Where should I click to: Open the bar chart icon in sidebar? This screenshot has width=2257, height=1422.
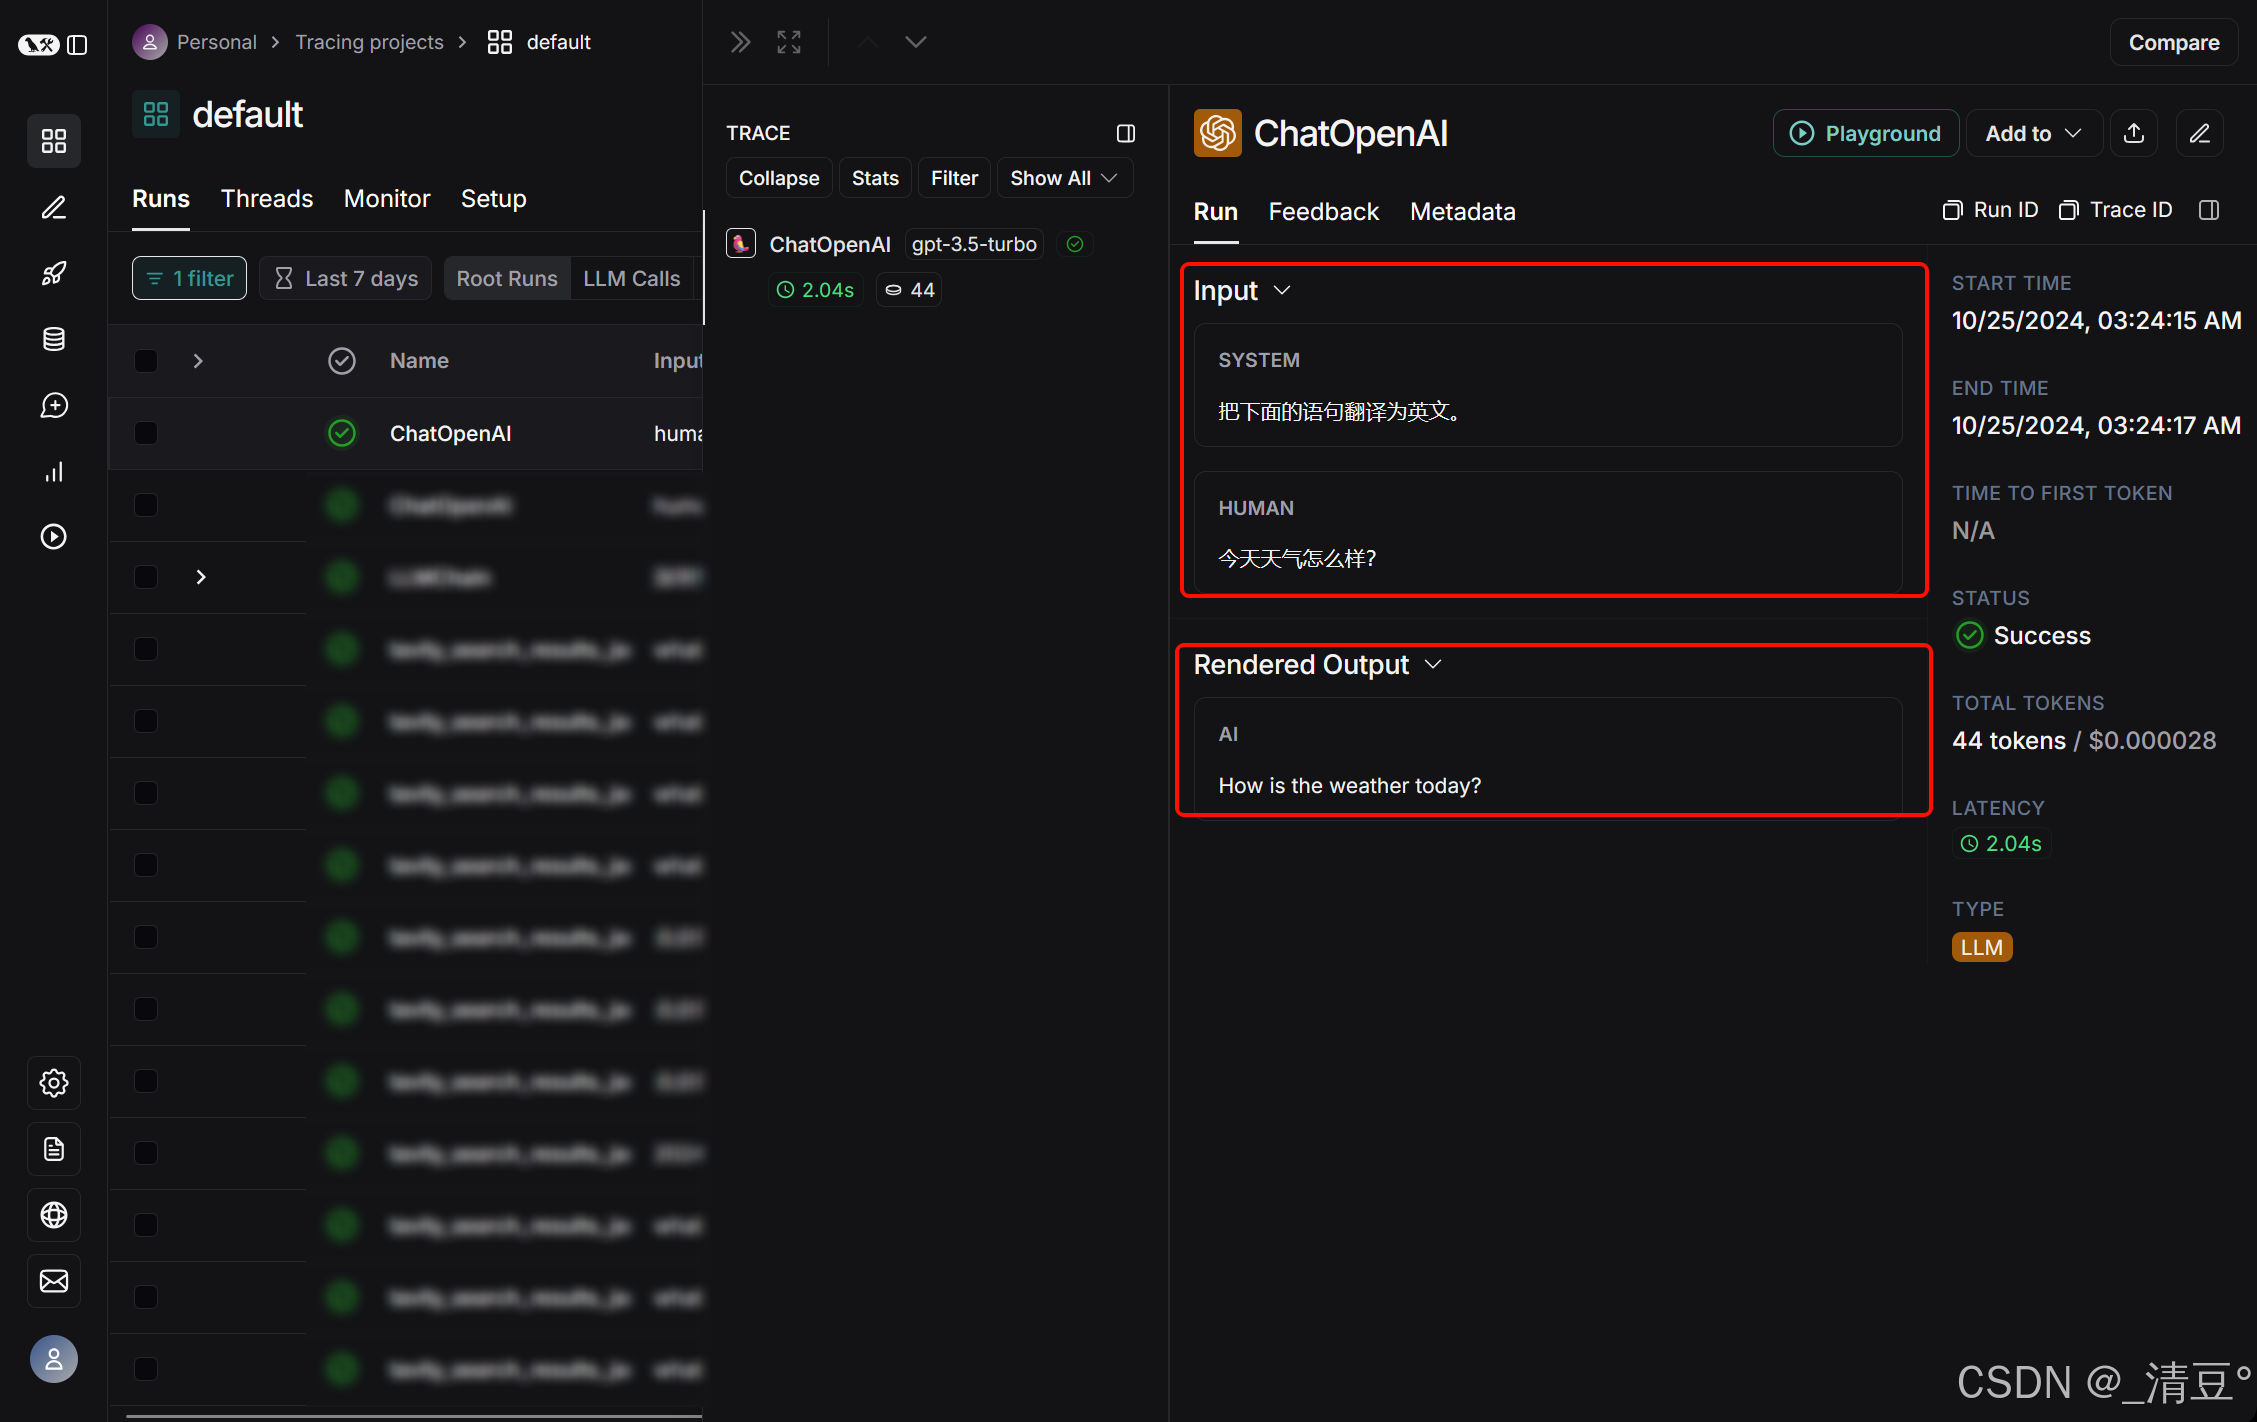[54, 471]
